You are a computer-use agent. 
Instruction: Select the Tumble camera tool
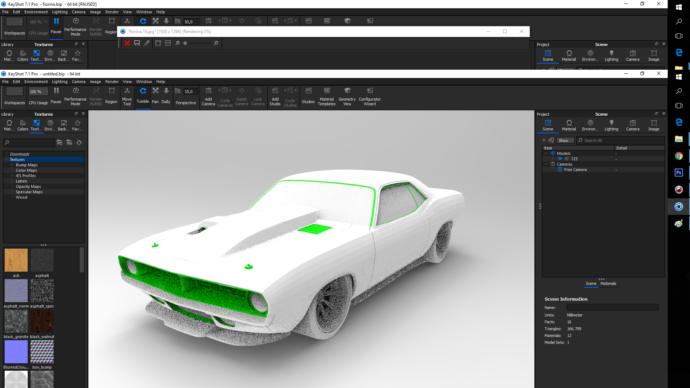click(143, 95)
